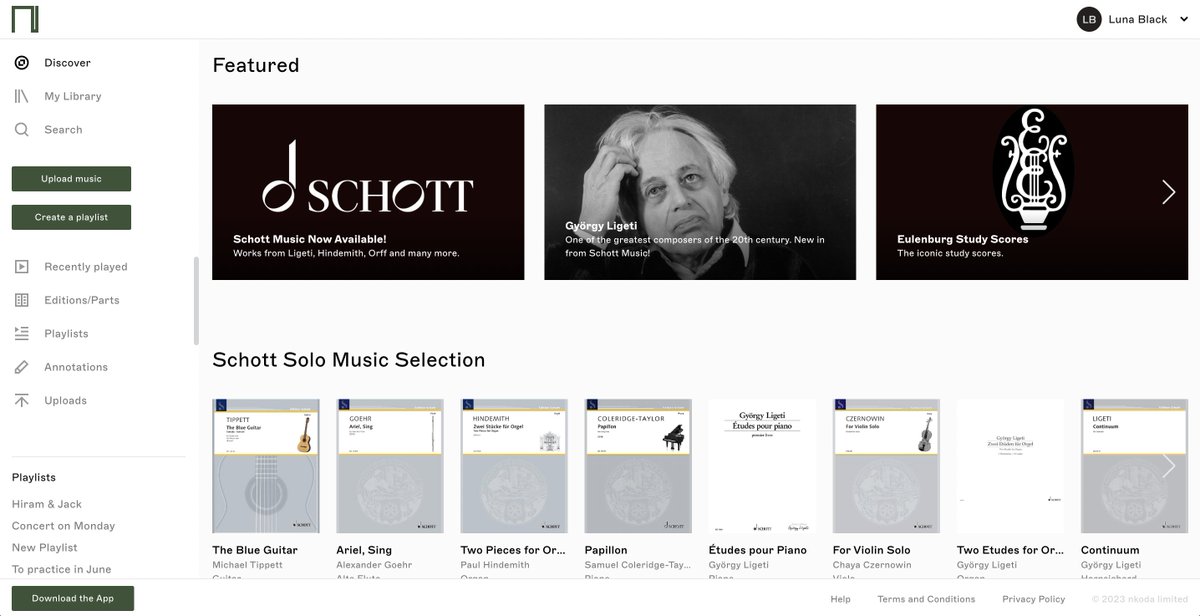
Task: Open the New Playlist entry
Action: pos(45,548)
